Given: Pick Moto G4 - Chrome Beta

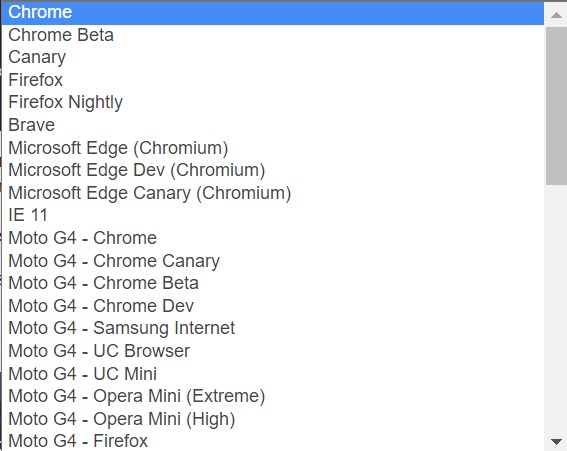Looking at the screenshot, I should [273, 284].
